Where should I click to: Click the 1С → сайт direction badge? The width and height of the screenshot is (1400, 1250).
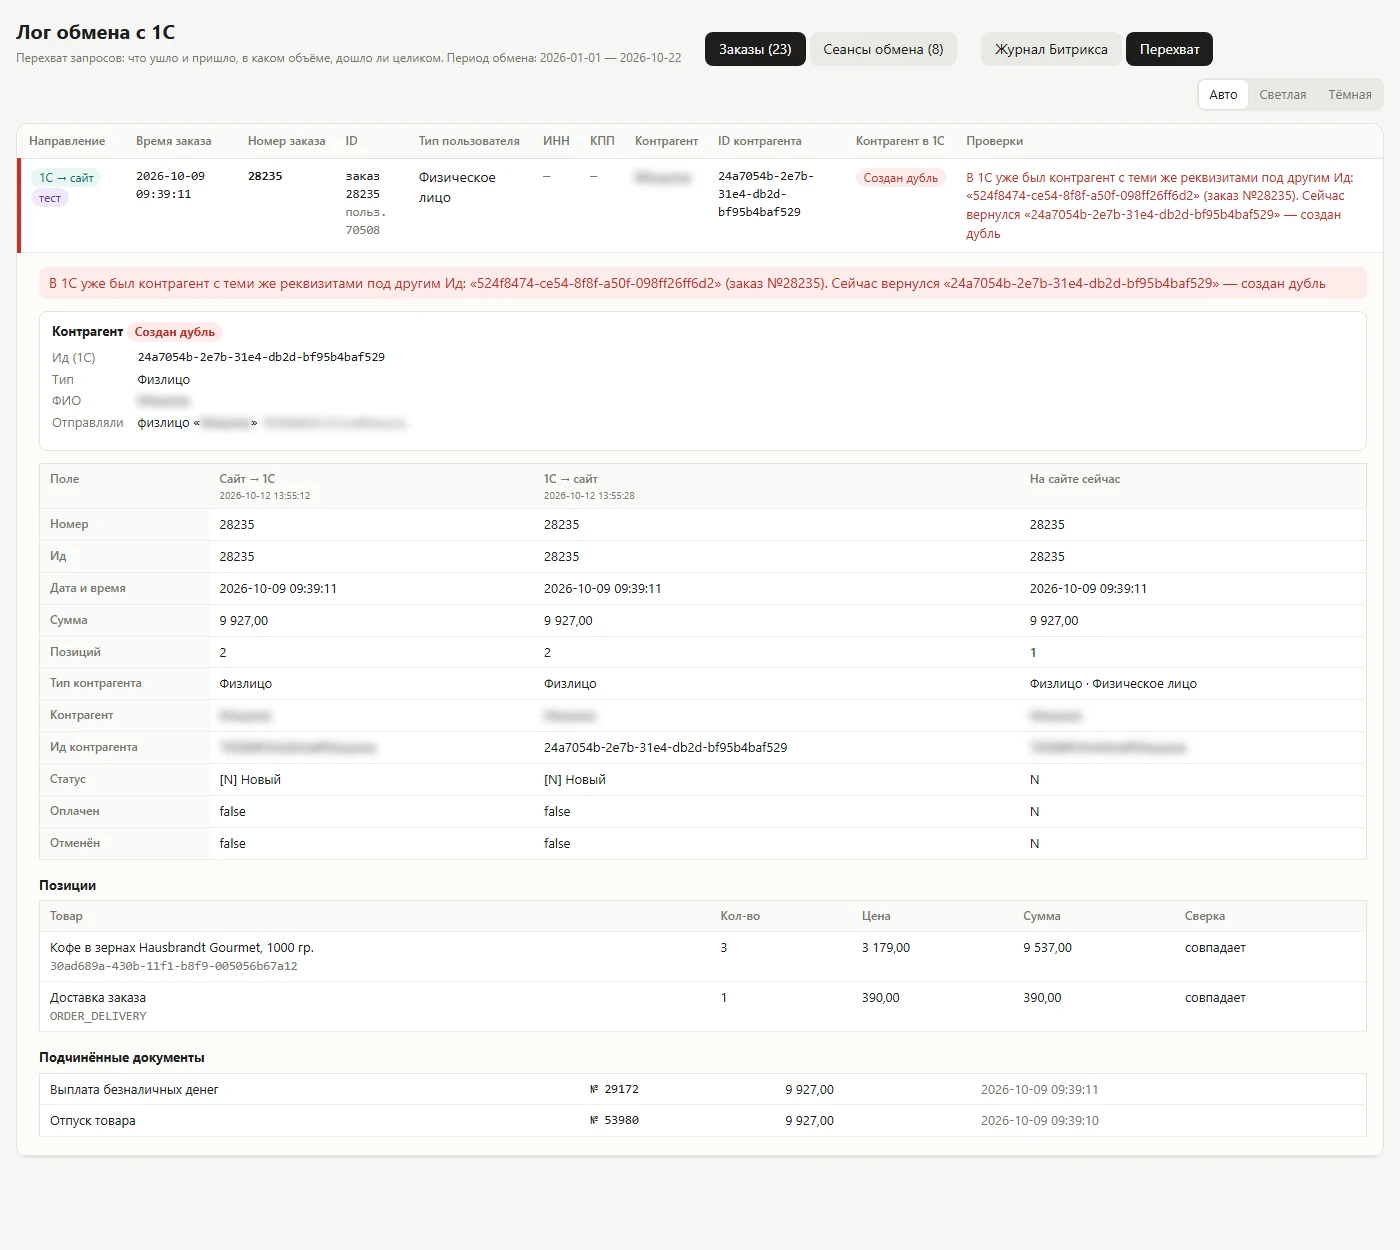point(67,177)
